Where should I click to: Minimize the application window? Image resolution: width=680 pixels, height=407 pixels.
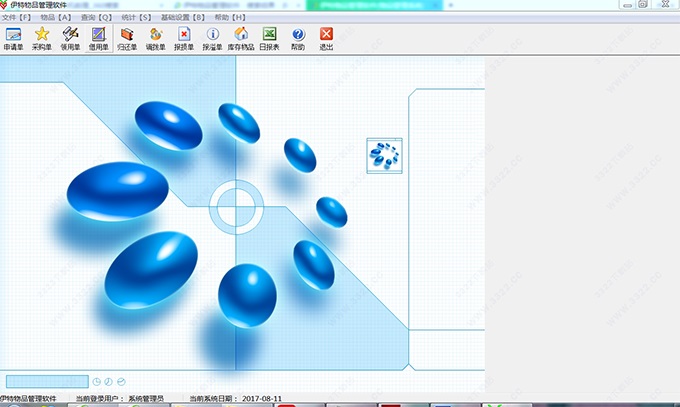tap(627, 5)
